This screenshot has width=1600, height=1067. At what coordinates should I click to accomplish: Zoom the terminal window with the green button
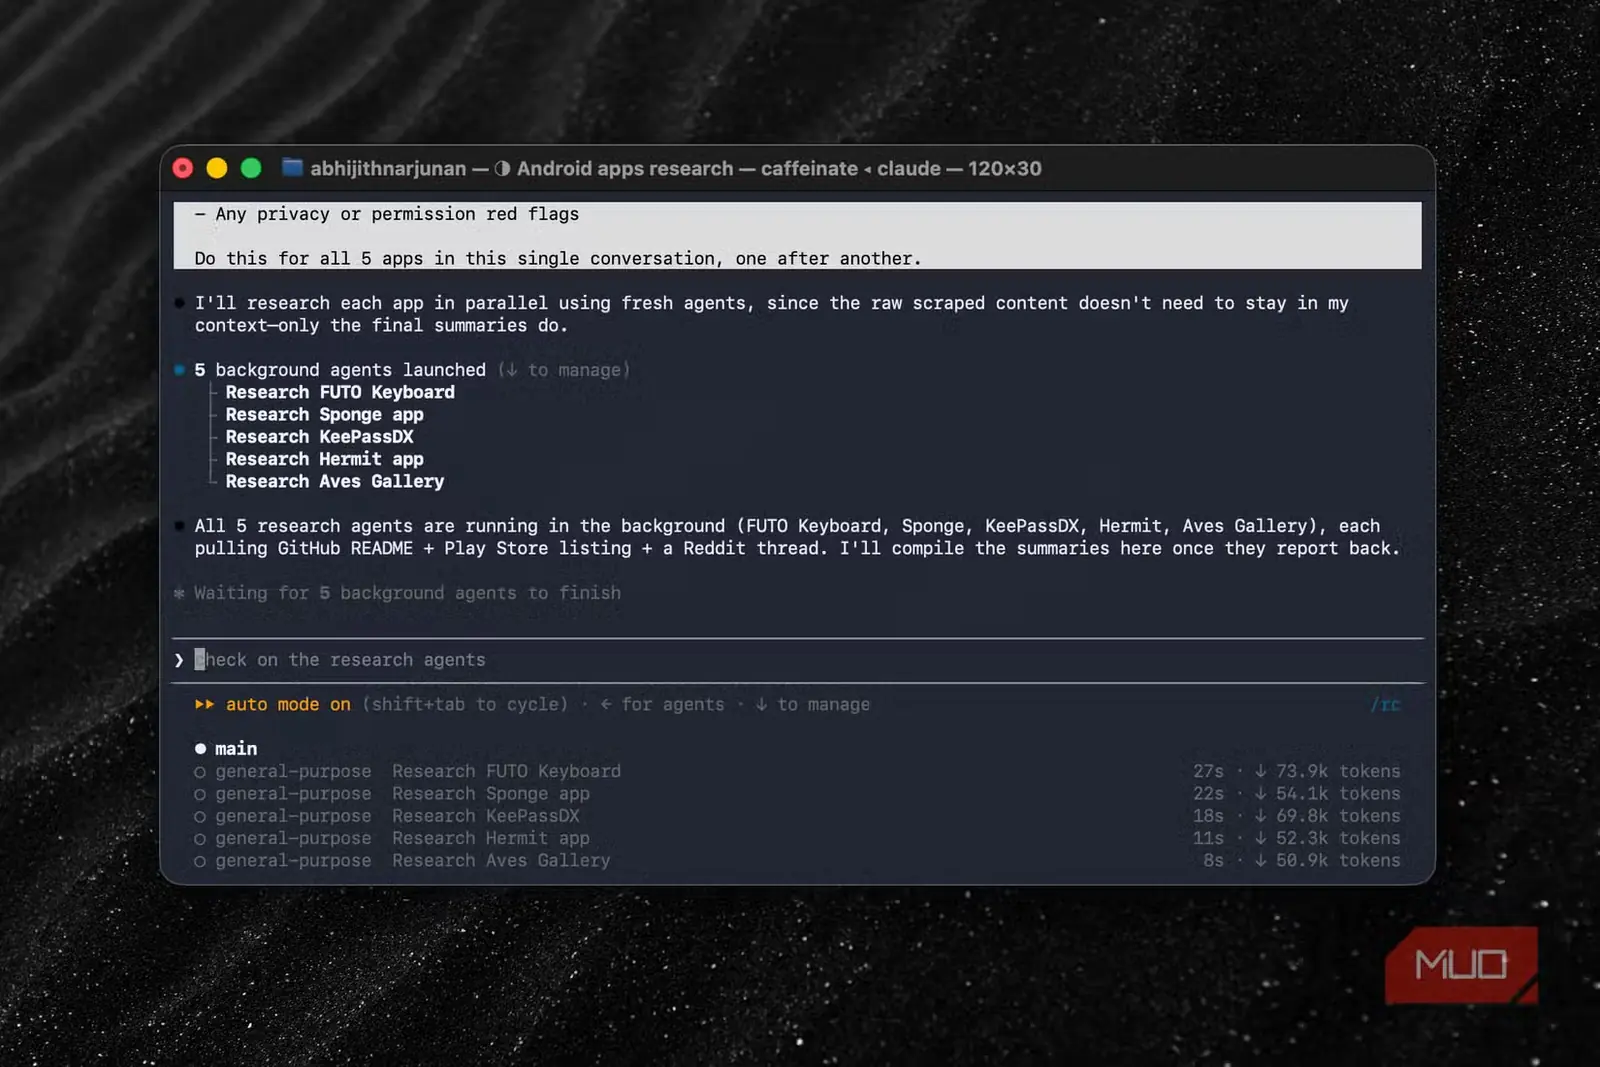[251, 168]
